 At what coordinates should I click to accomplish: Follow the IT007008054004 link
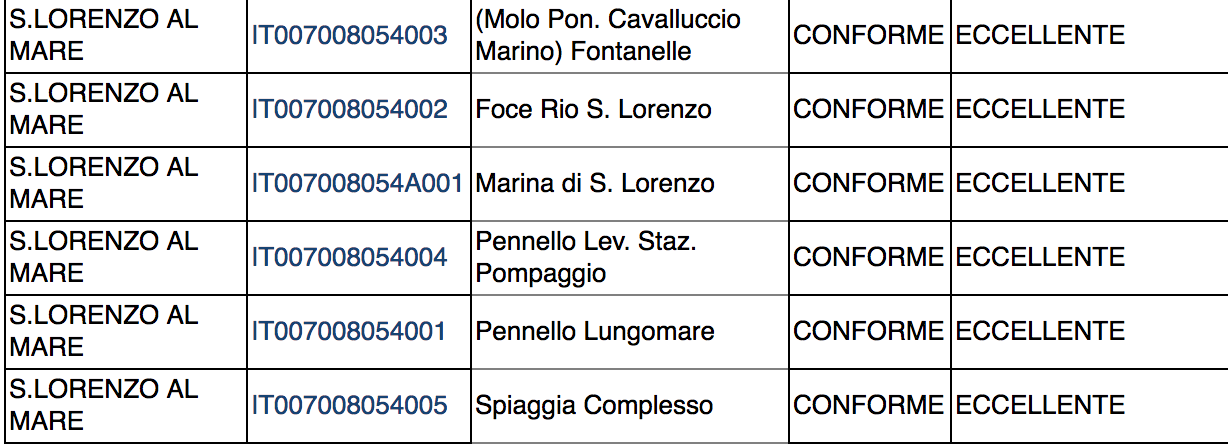pyautogui.click(x=350, y=257)
